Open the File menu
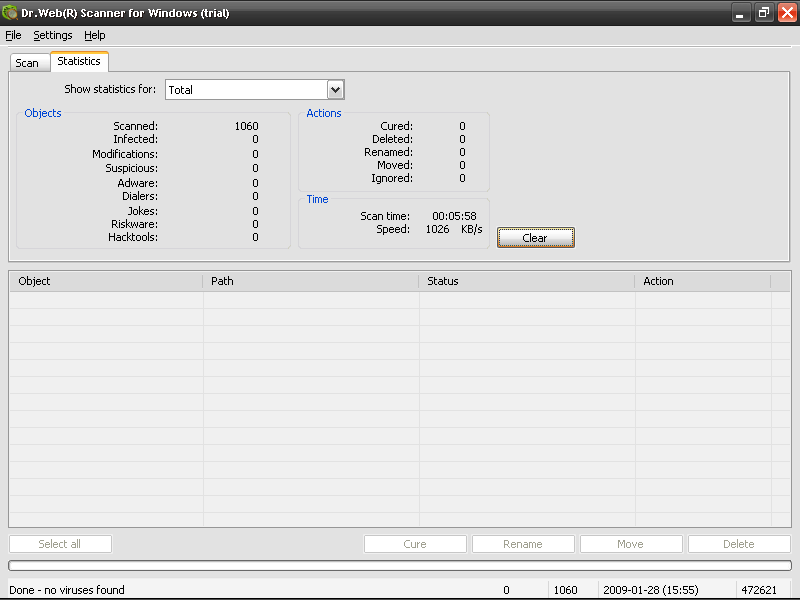The width and height of the screenshot is (800, 600). 13,35
